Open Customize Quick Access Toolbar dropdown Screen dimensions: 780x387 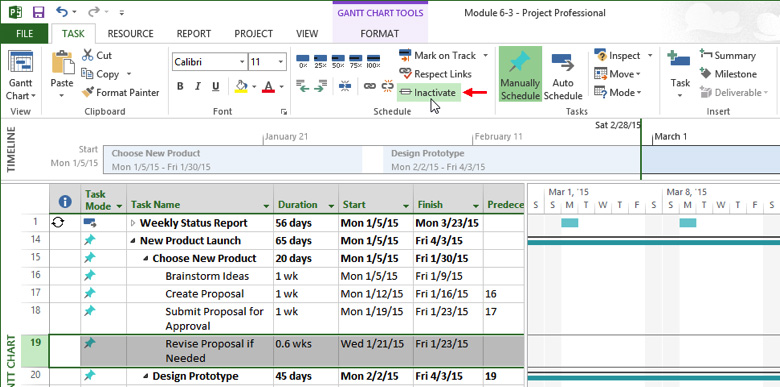122,12
